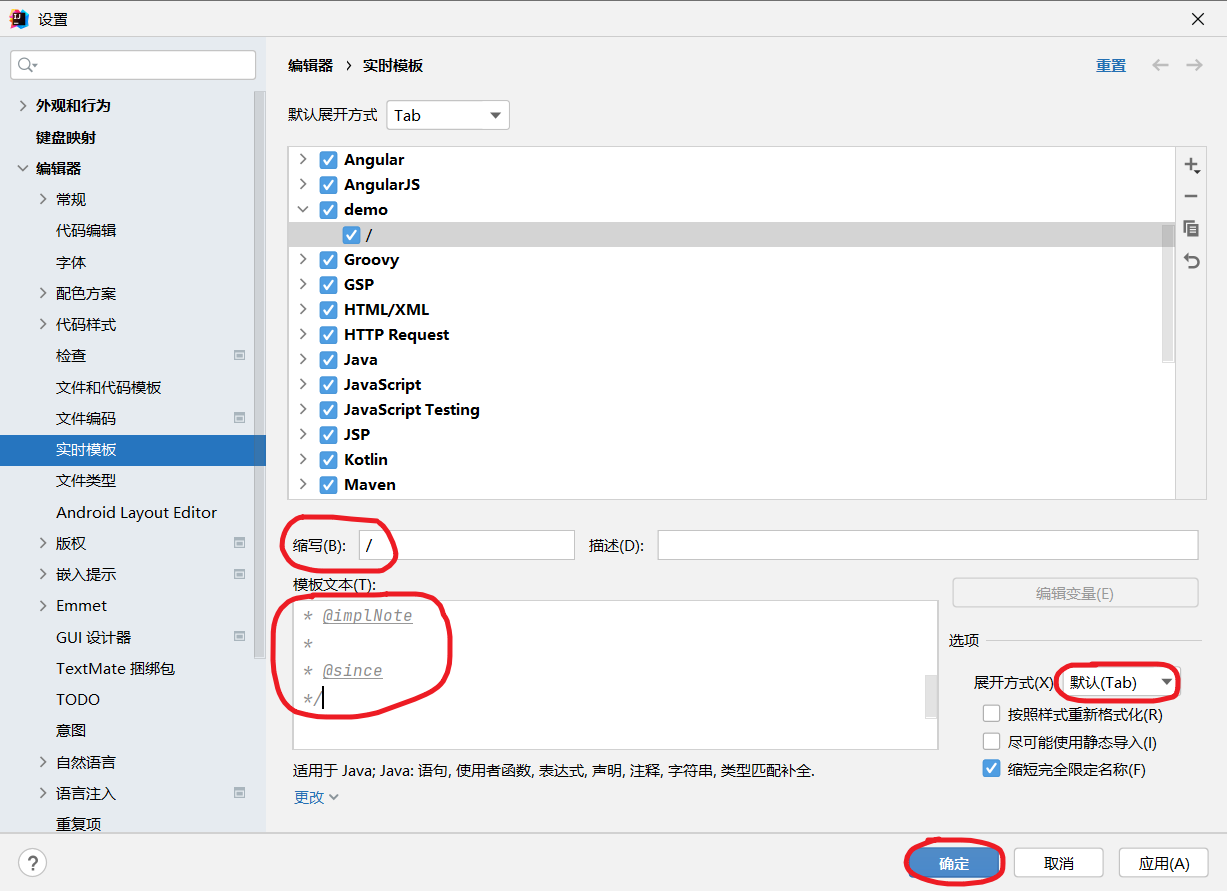Select the HTTP Request group row

pyautogui.click(x=732, y=335)
